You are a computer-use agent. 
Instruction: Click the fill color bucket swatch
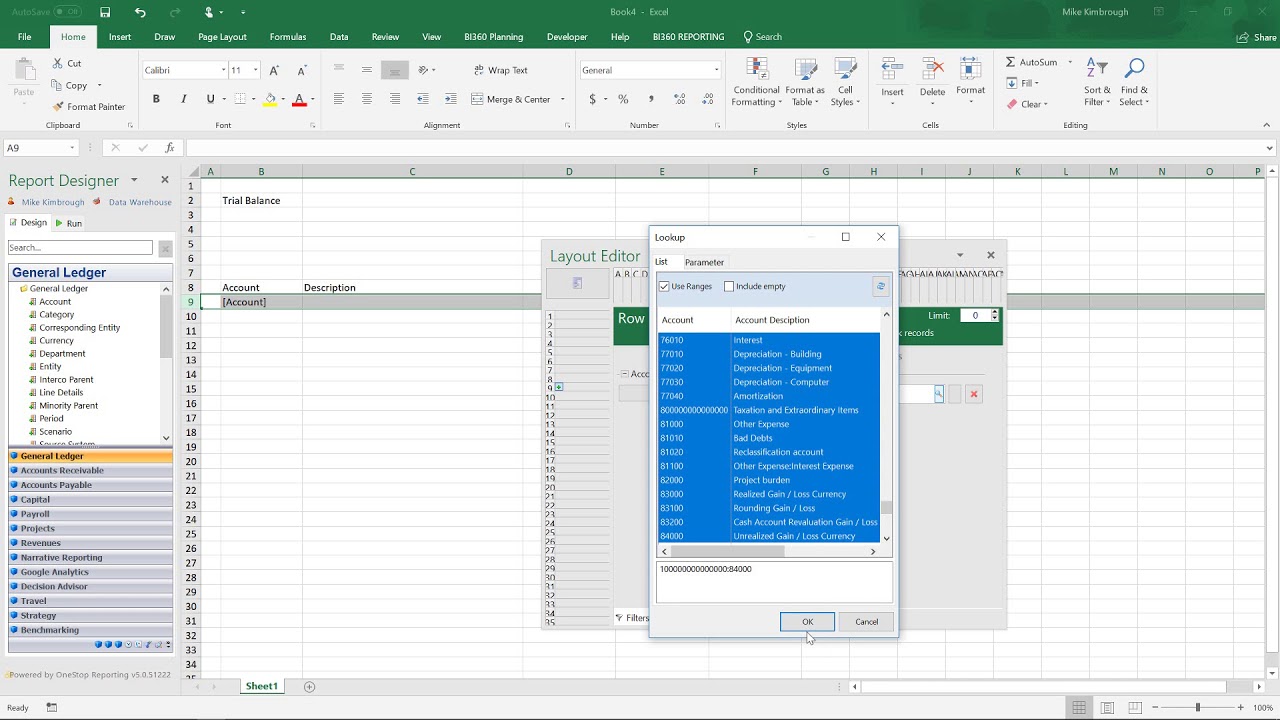click(270, 99)
